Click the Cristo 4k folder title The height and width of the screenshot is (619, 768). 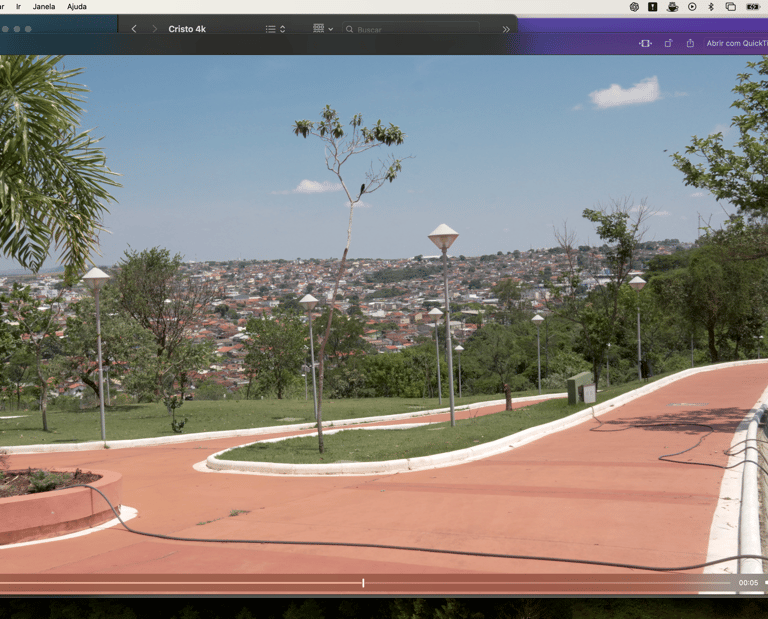(x=187, y=29)
